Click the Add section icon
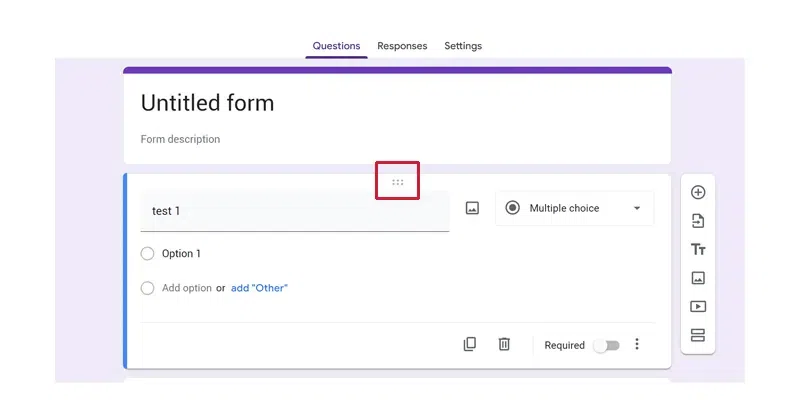Image resolution: width=800 pixels, height=400 pixels. (698, 335)
